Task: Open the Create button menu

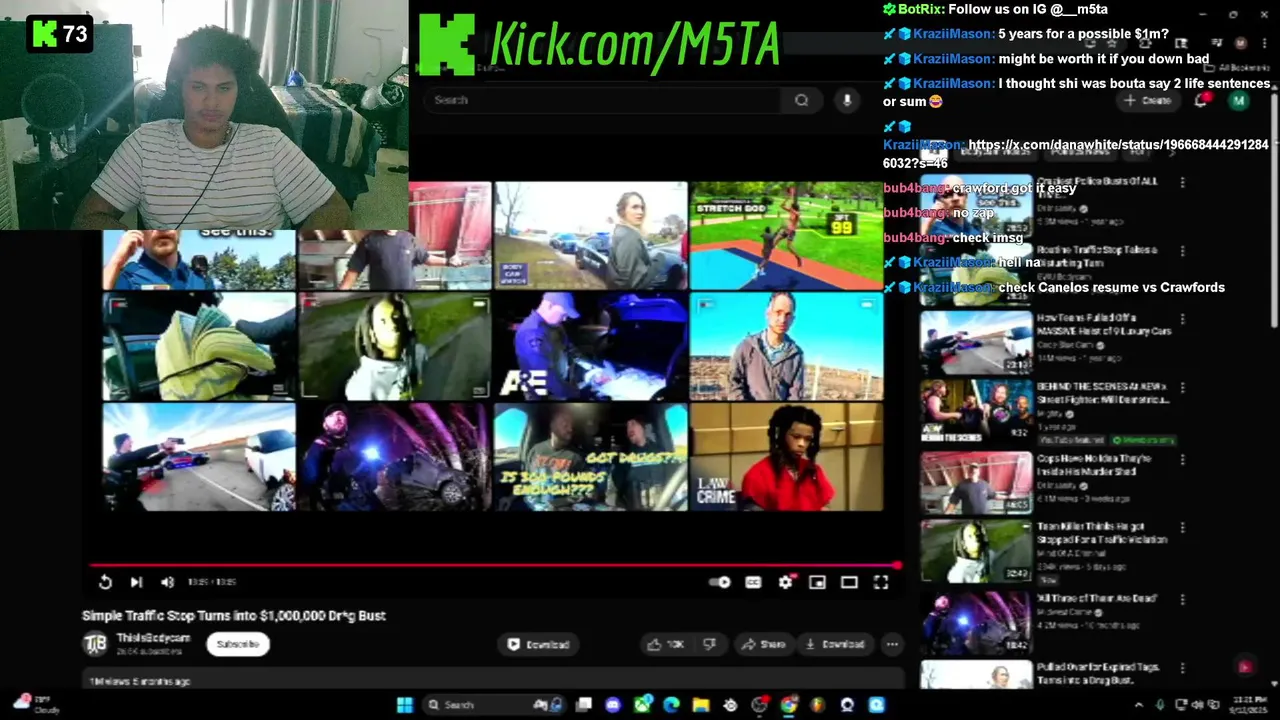Action: point(1148,100)
